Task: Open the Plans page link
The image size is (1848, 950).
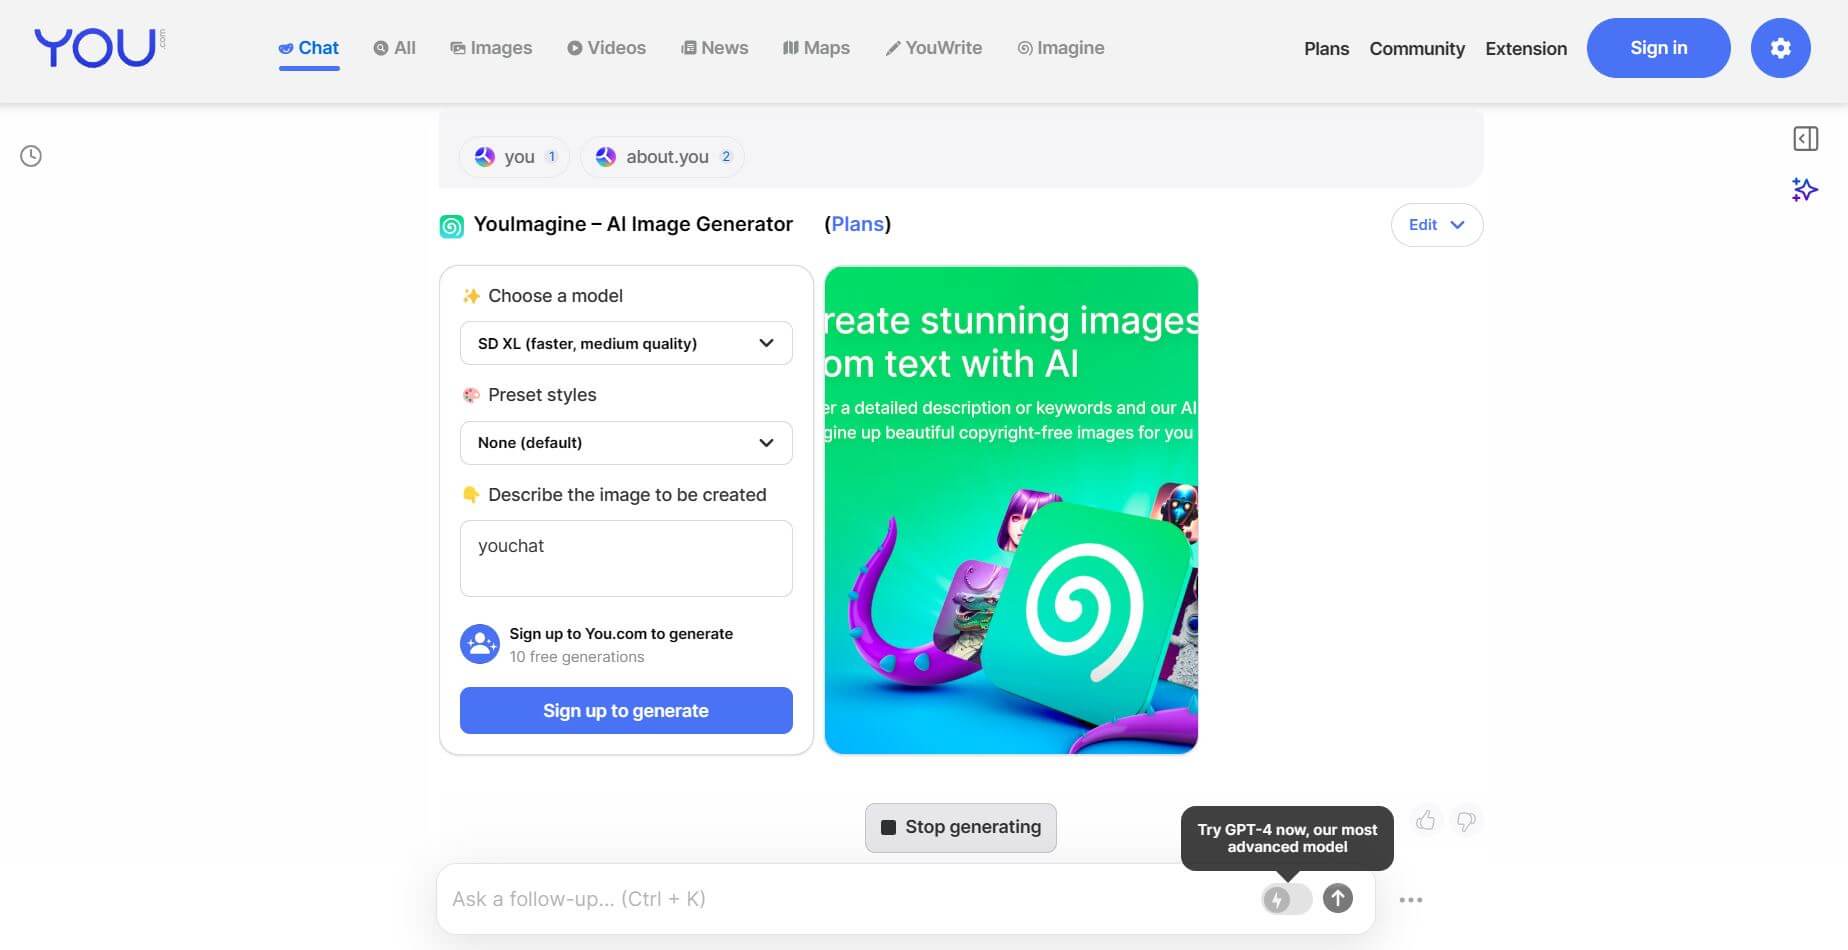Action: (1326, 48)
